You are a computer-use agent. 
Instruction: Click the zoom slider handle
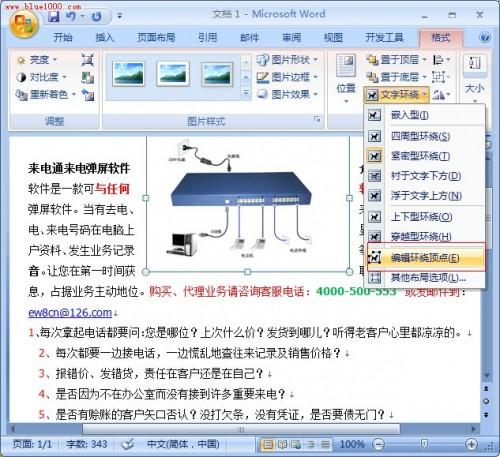click(424, 444)
